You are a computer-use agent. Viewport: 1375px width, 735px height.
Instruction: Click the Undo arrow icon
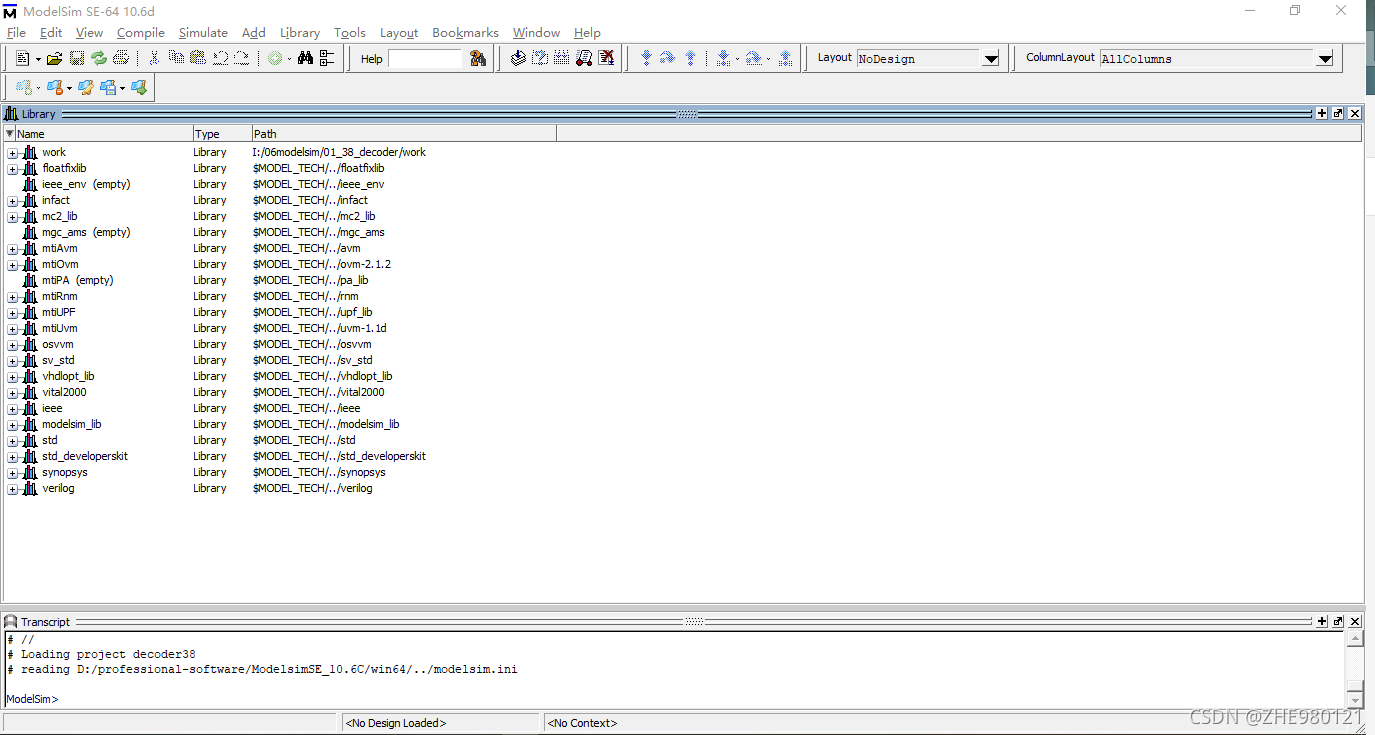point(220,59)
